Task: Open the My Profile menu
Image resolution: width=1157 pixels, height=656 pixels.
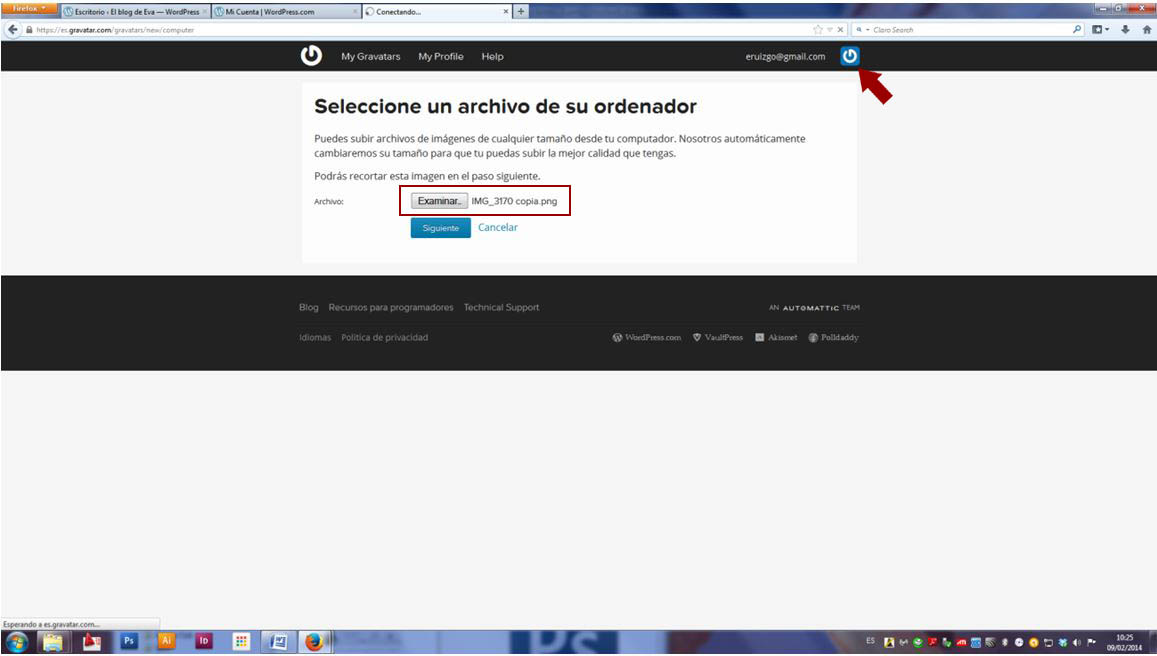Action: point(440,57)
